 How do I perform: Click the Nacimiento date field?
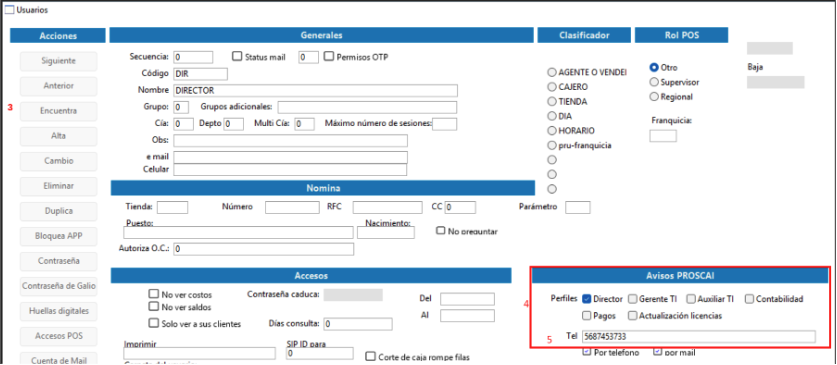386,232
